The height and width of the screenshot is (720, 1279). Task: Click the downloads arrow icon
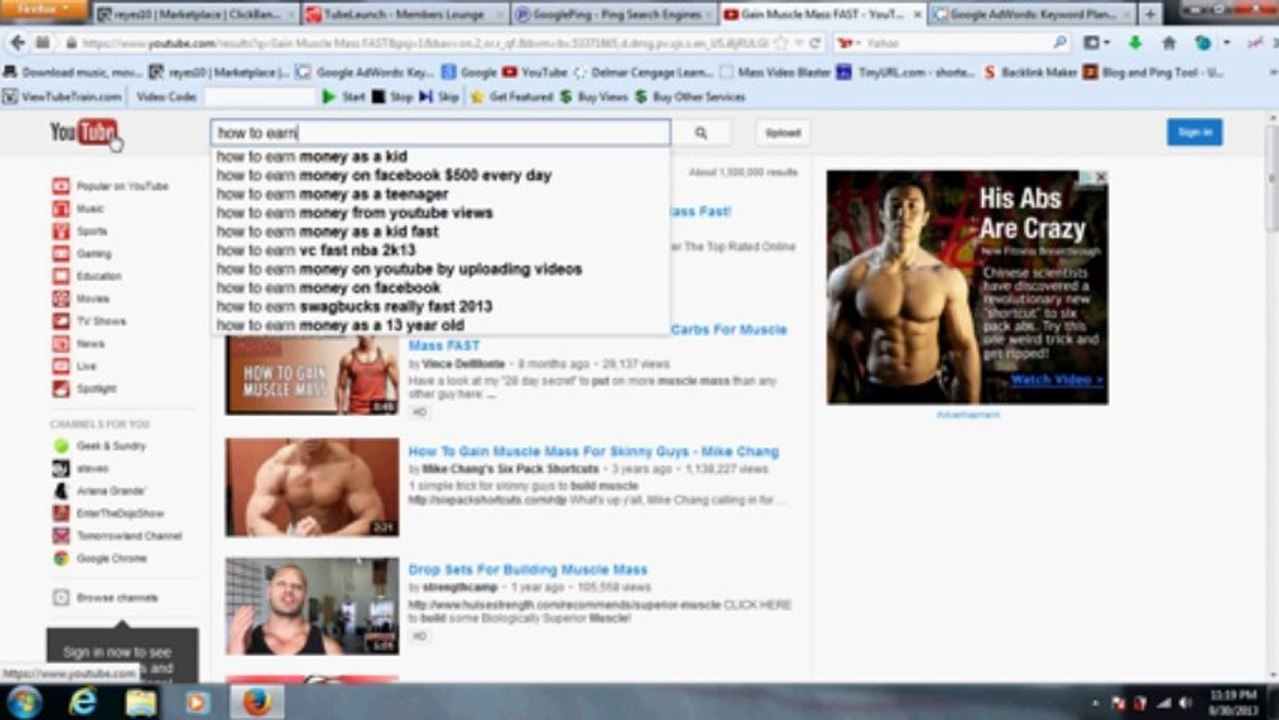click(1135, 43)
